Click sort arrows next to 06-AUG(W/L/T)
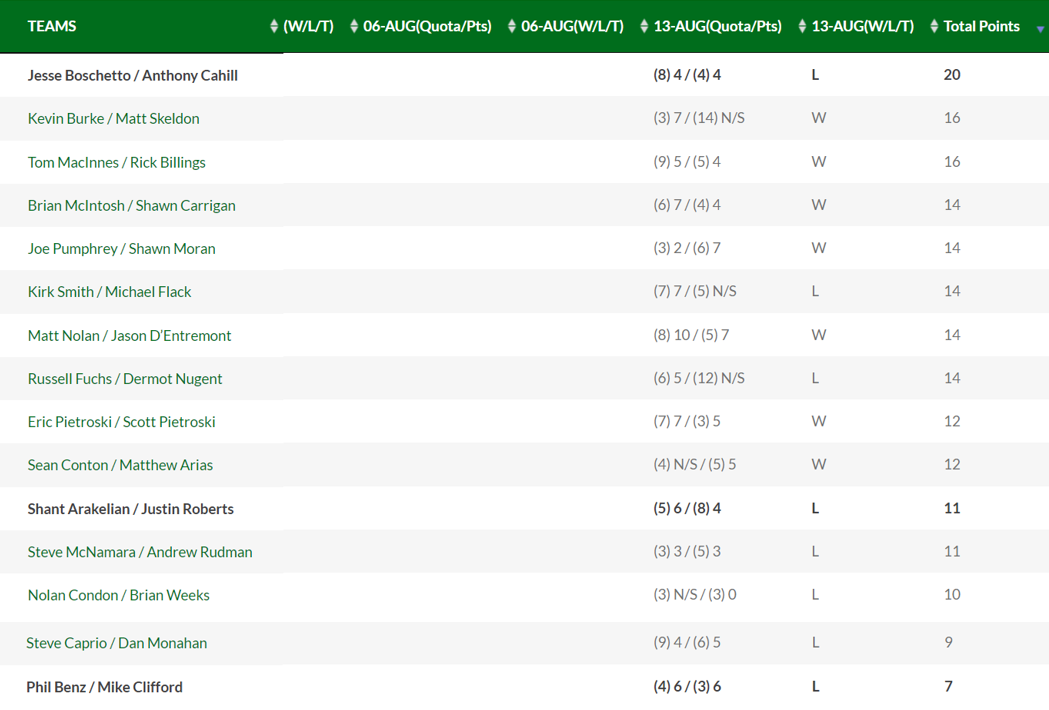The height and width of the screenshot is (710, 1049). click(x=512, y=27)
